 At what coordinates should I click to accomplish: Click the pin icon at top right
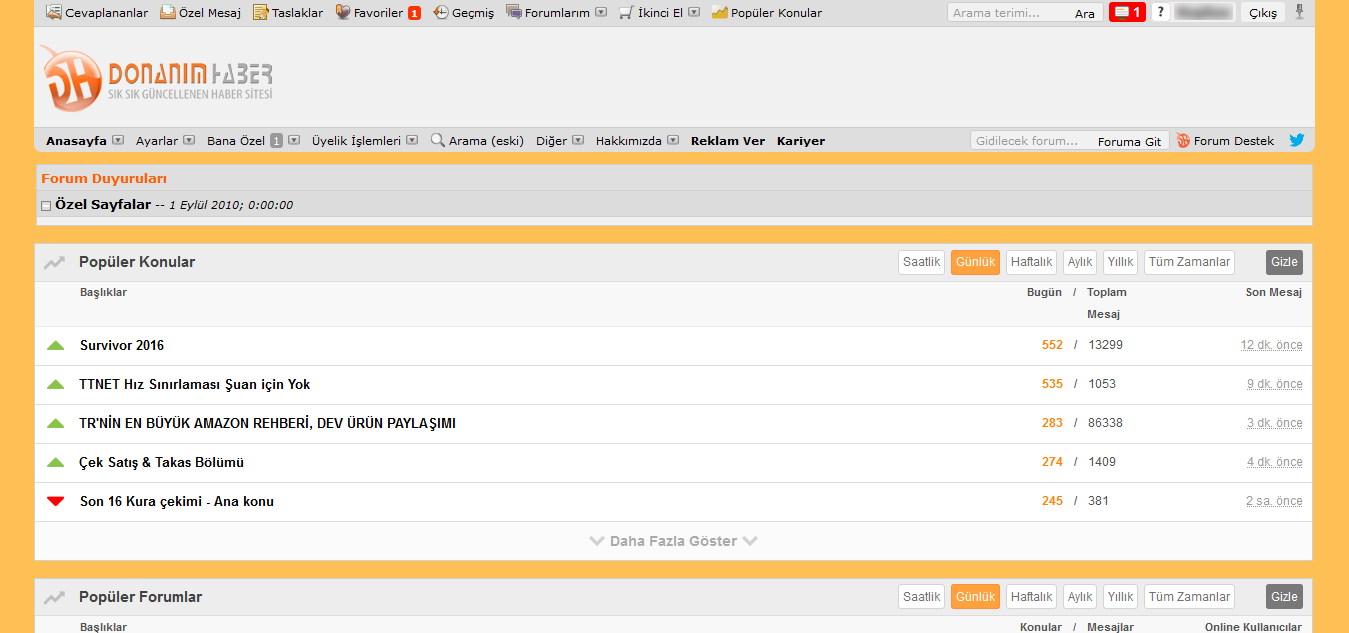(x=1299, y=12)
